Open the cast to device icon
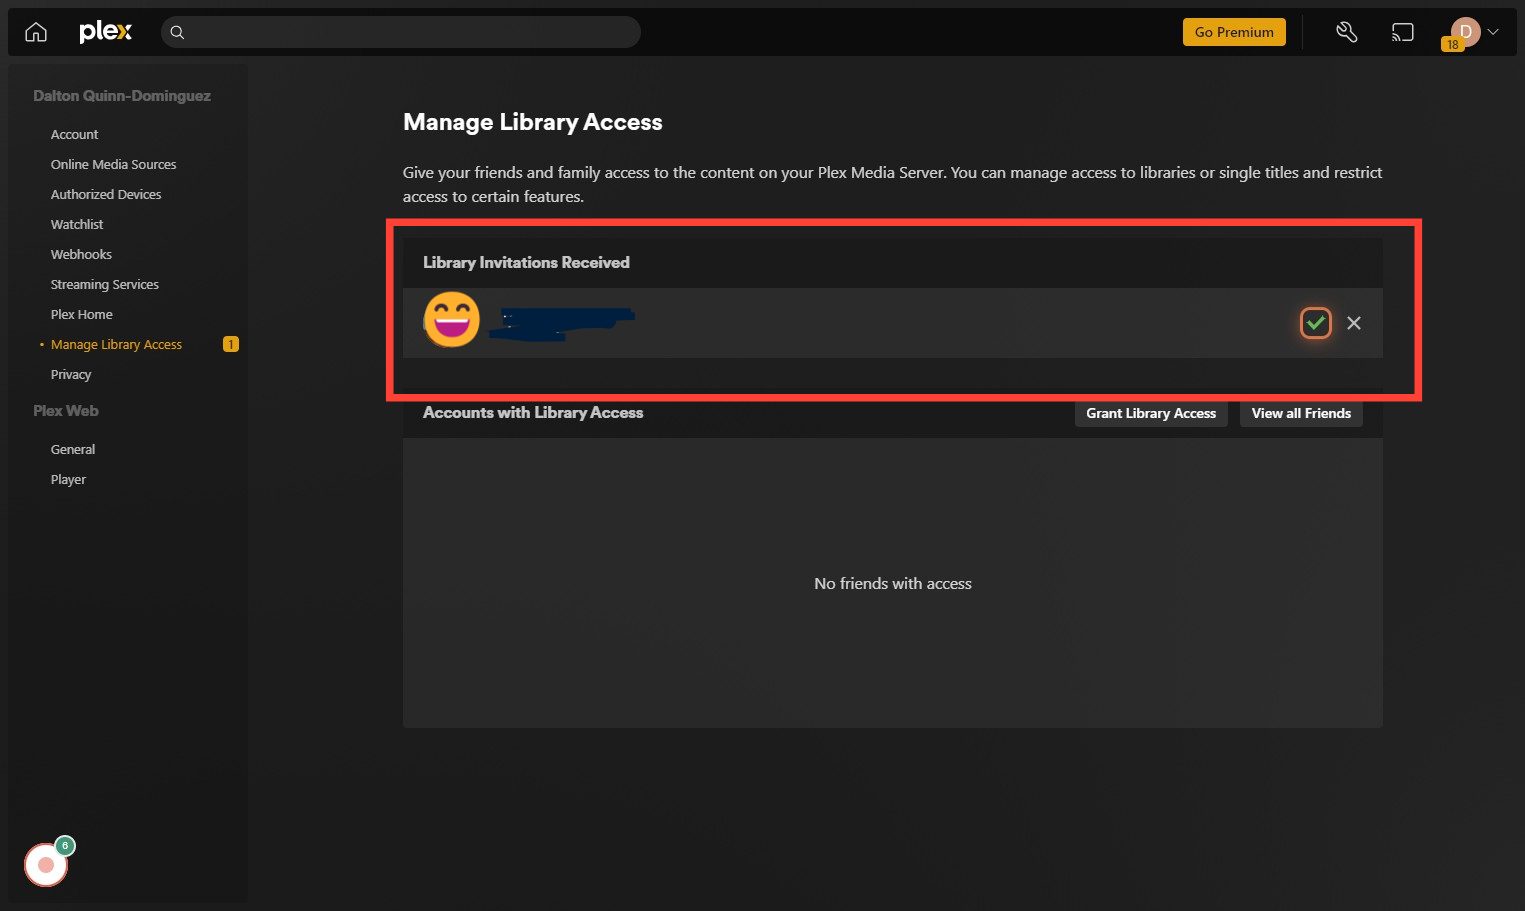Image resolution: width=1525 pixels, height=911 pixels. coord(1403,32)
